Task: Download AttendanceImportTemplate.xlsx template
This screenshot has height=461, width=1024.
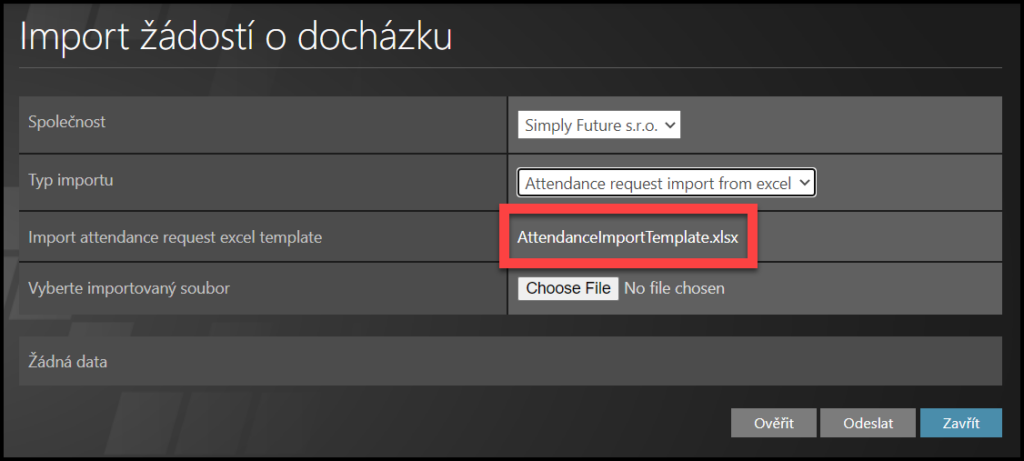Action: [626, 237]
